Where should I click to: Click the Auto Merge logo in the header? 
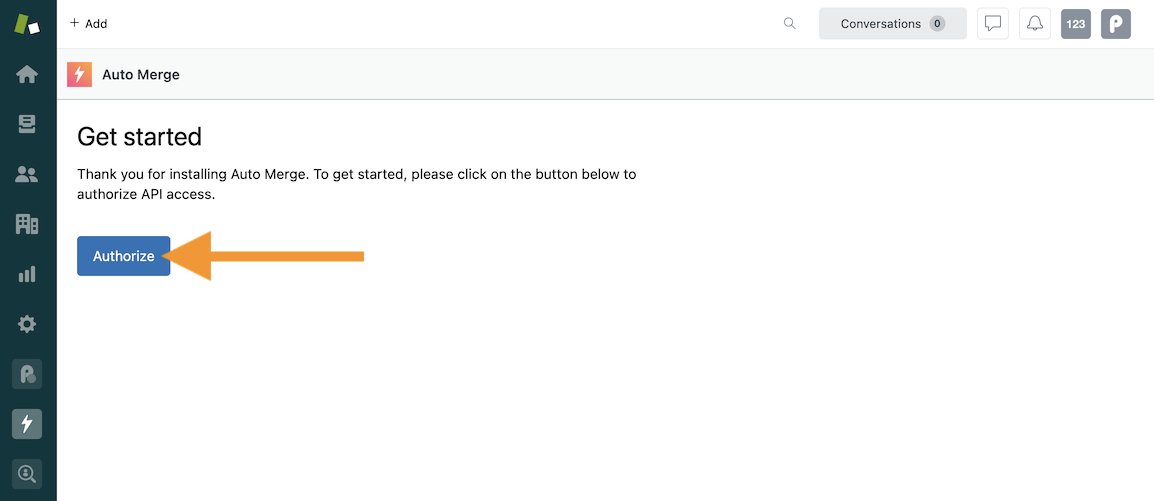(80, 75)
